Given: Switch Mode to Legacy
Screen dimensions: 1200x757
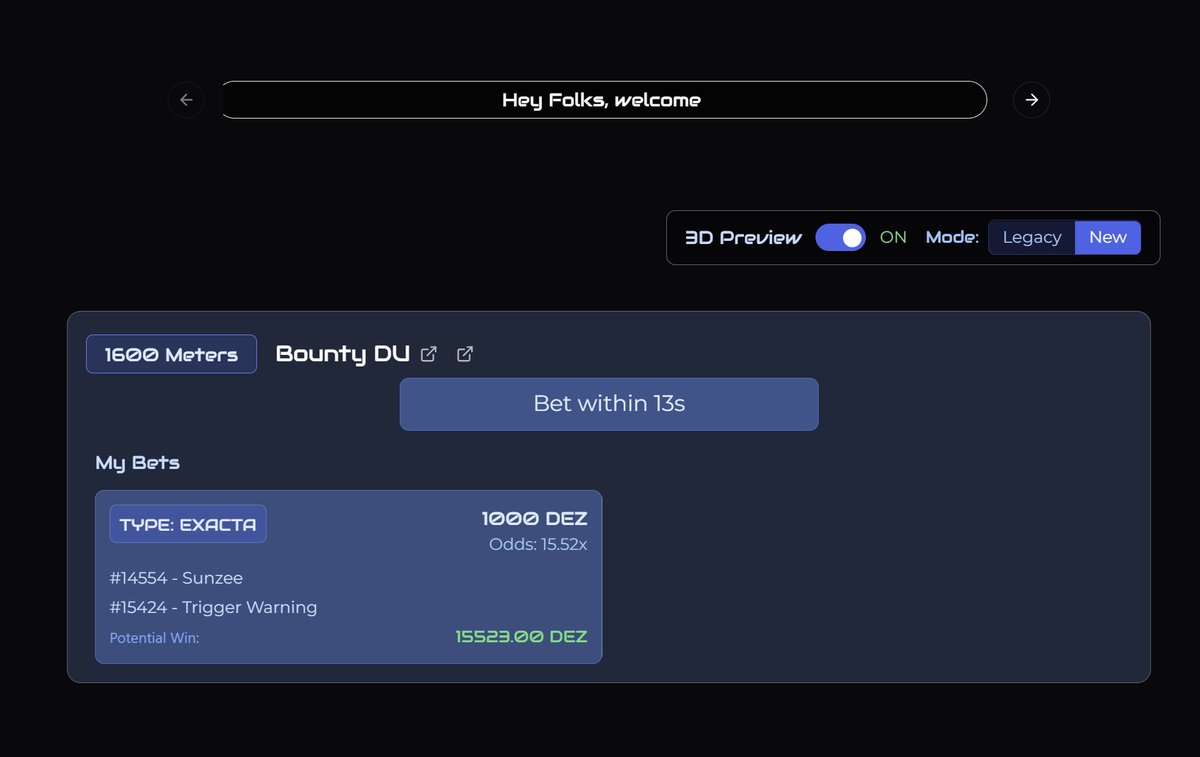Looking at the screenshot, I should [1032, 237].
